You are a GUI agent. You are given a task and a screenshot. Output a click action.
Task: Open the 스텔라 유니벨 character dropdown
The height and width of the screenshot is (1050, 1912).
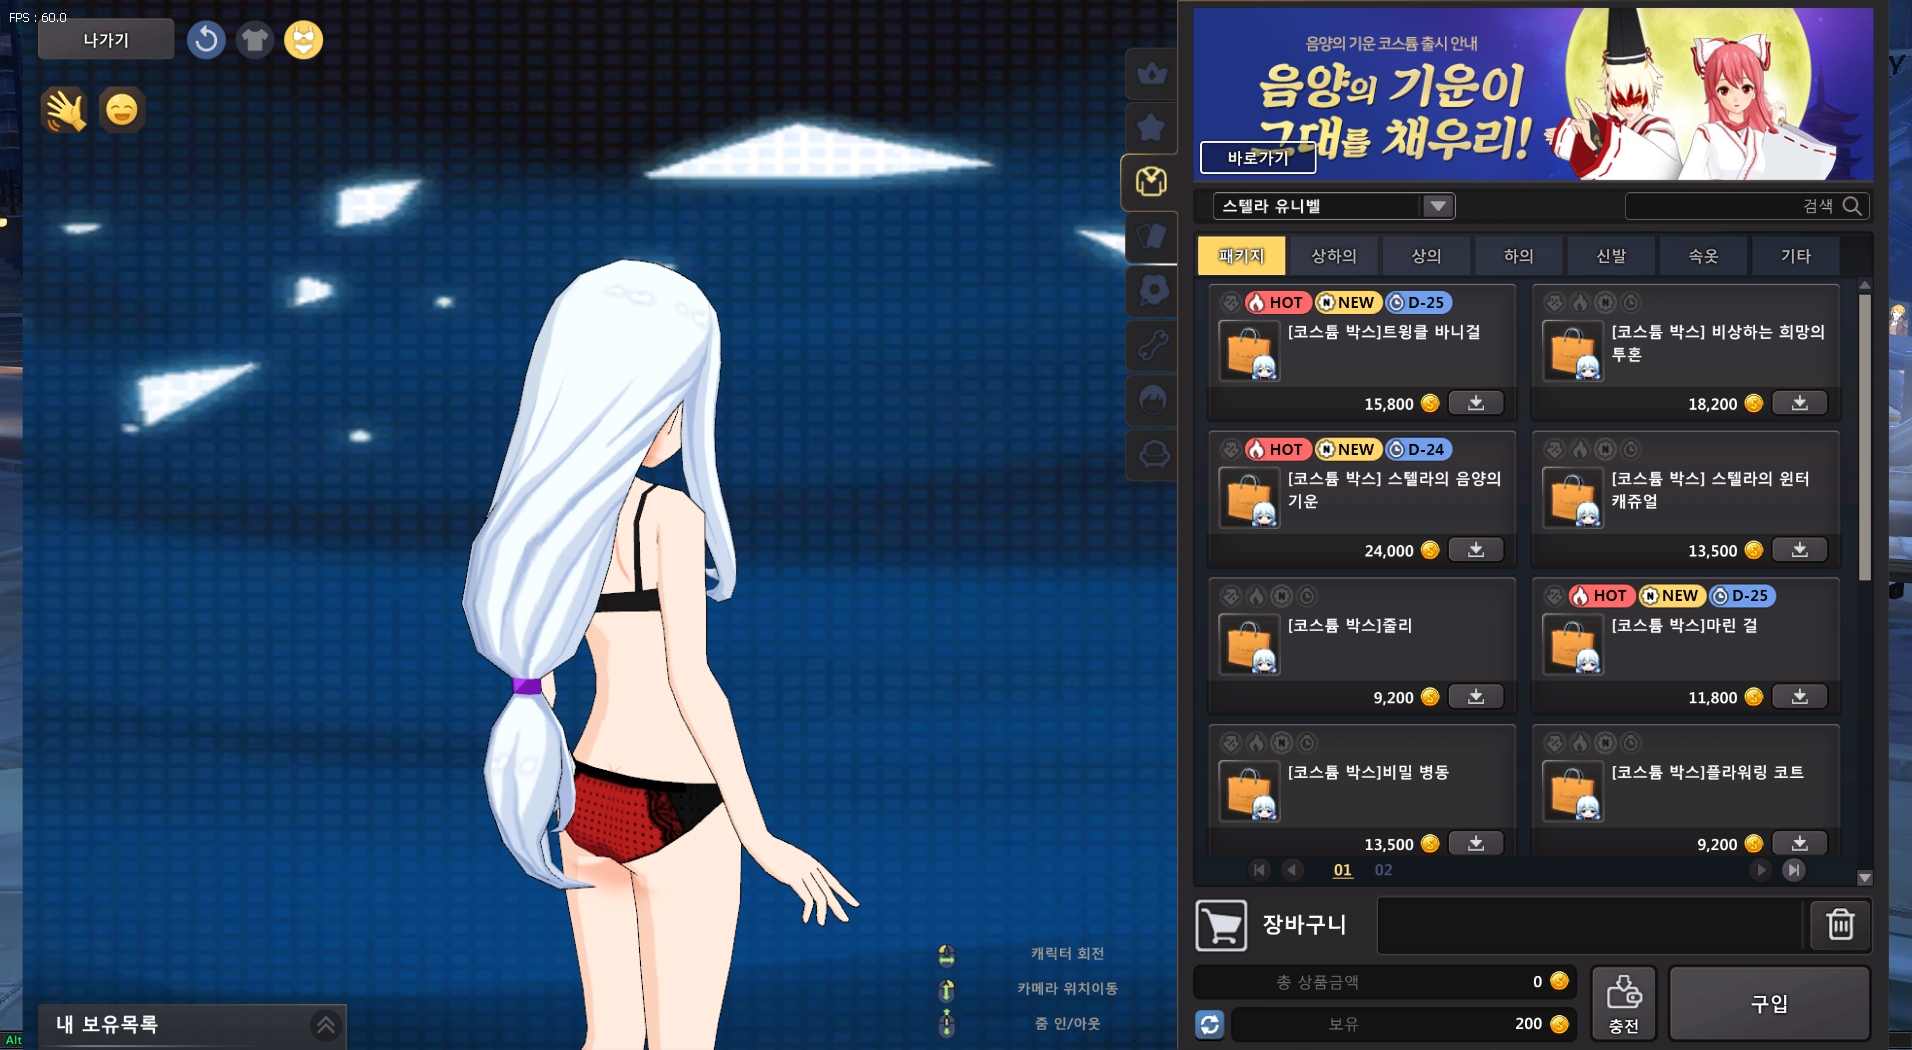click(1437, 206)
